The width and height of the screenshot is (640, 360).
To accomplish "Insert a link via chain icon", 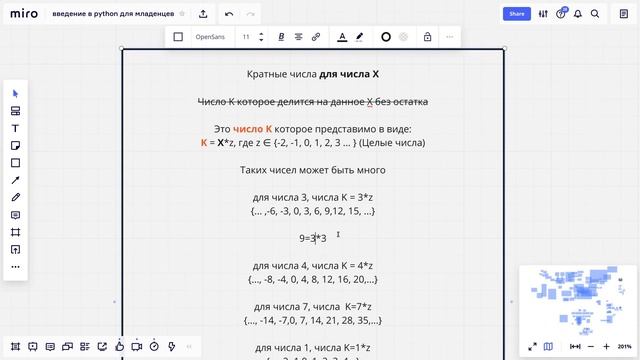I will [316, 37].
